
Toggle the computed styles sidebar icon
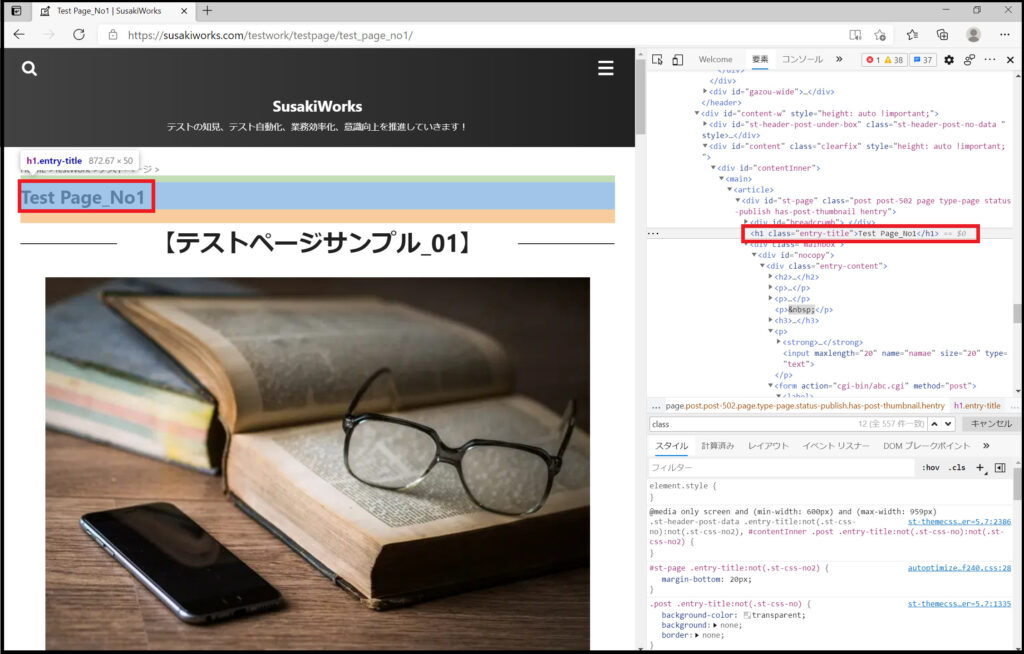1000,468
